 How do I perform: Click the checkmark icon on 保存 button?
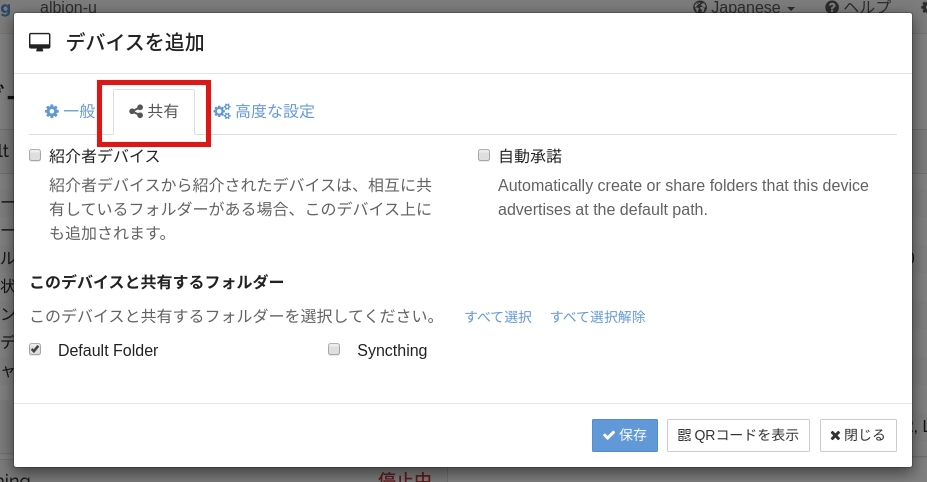(x=609, y=435)
